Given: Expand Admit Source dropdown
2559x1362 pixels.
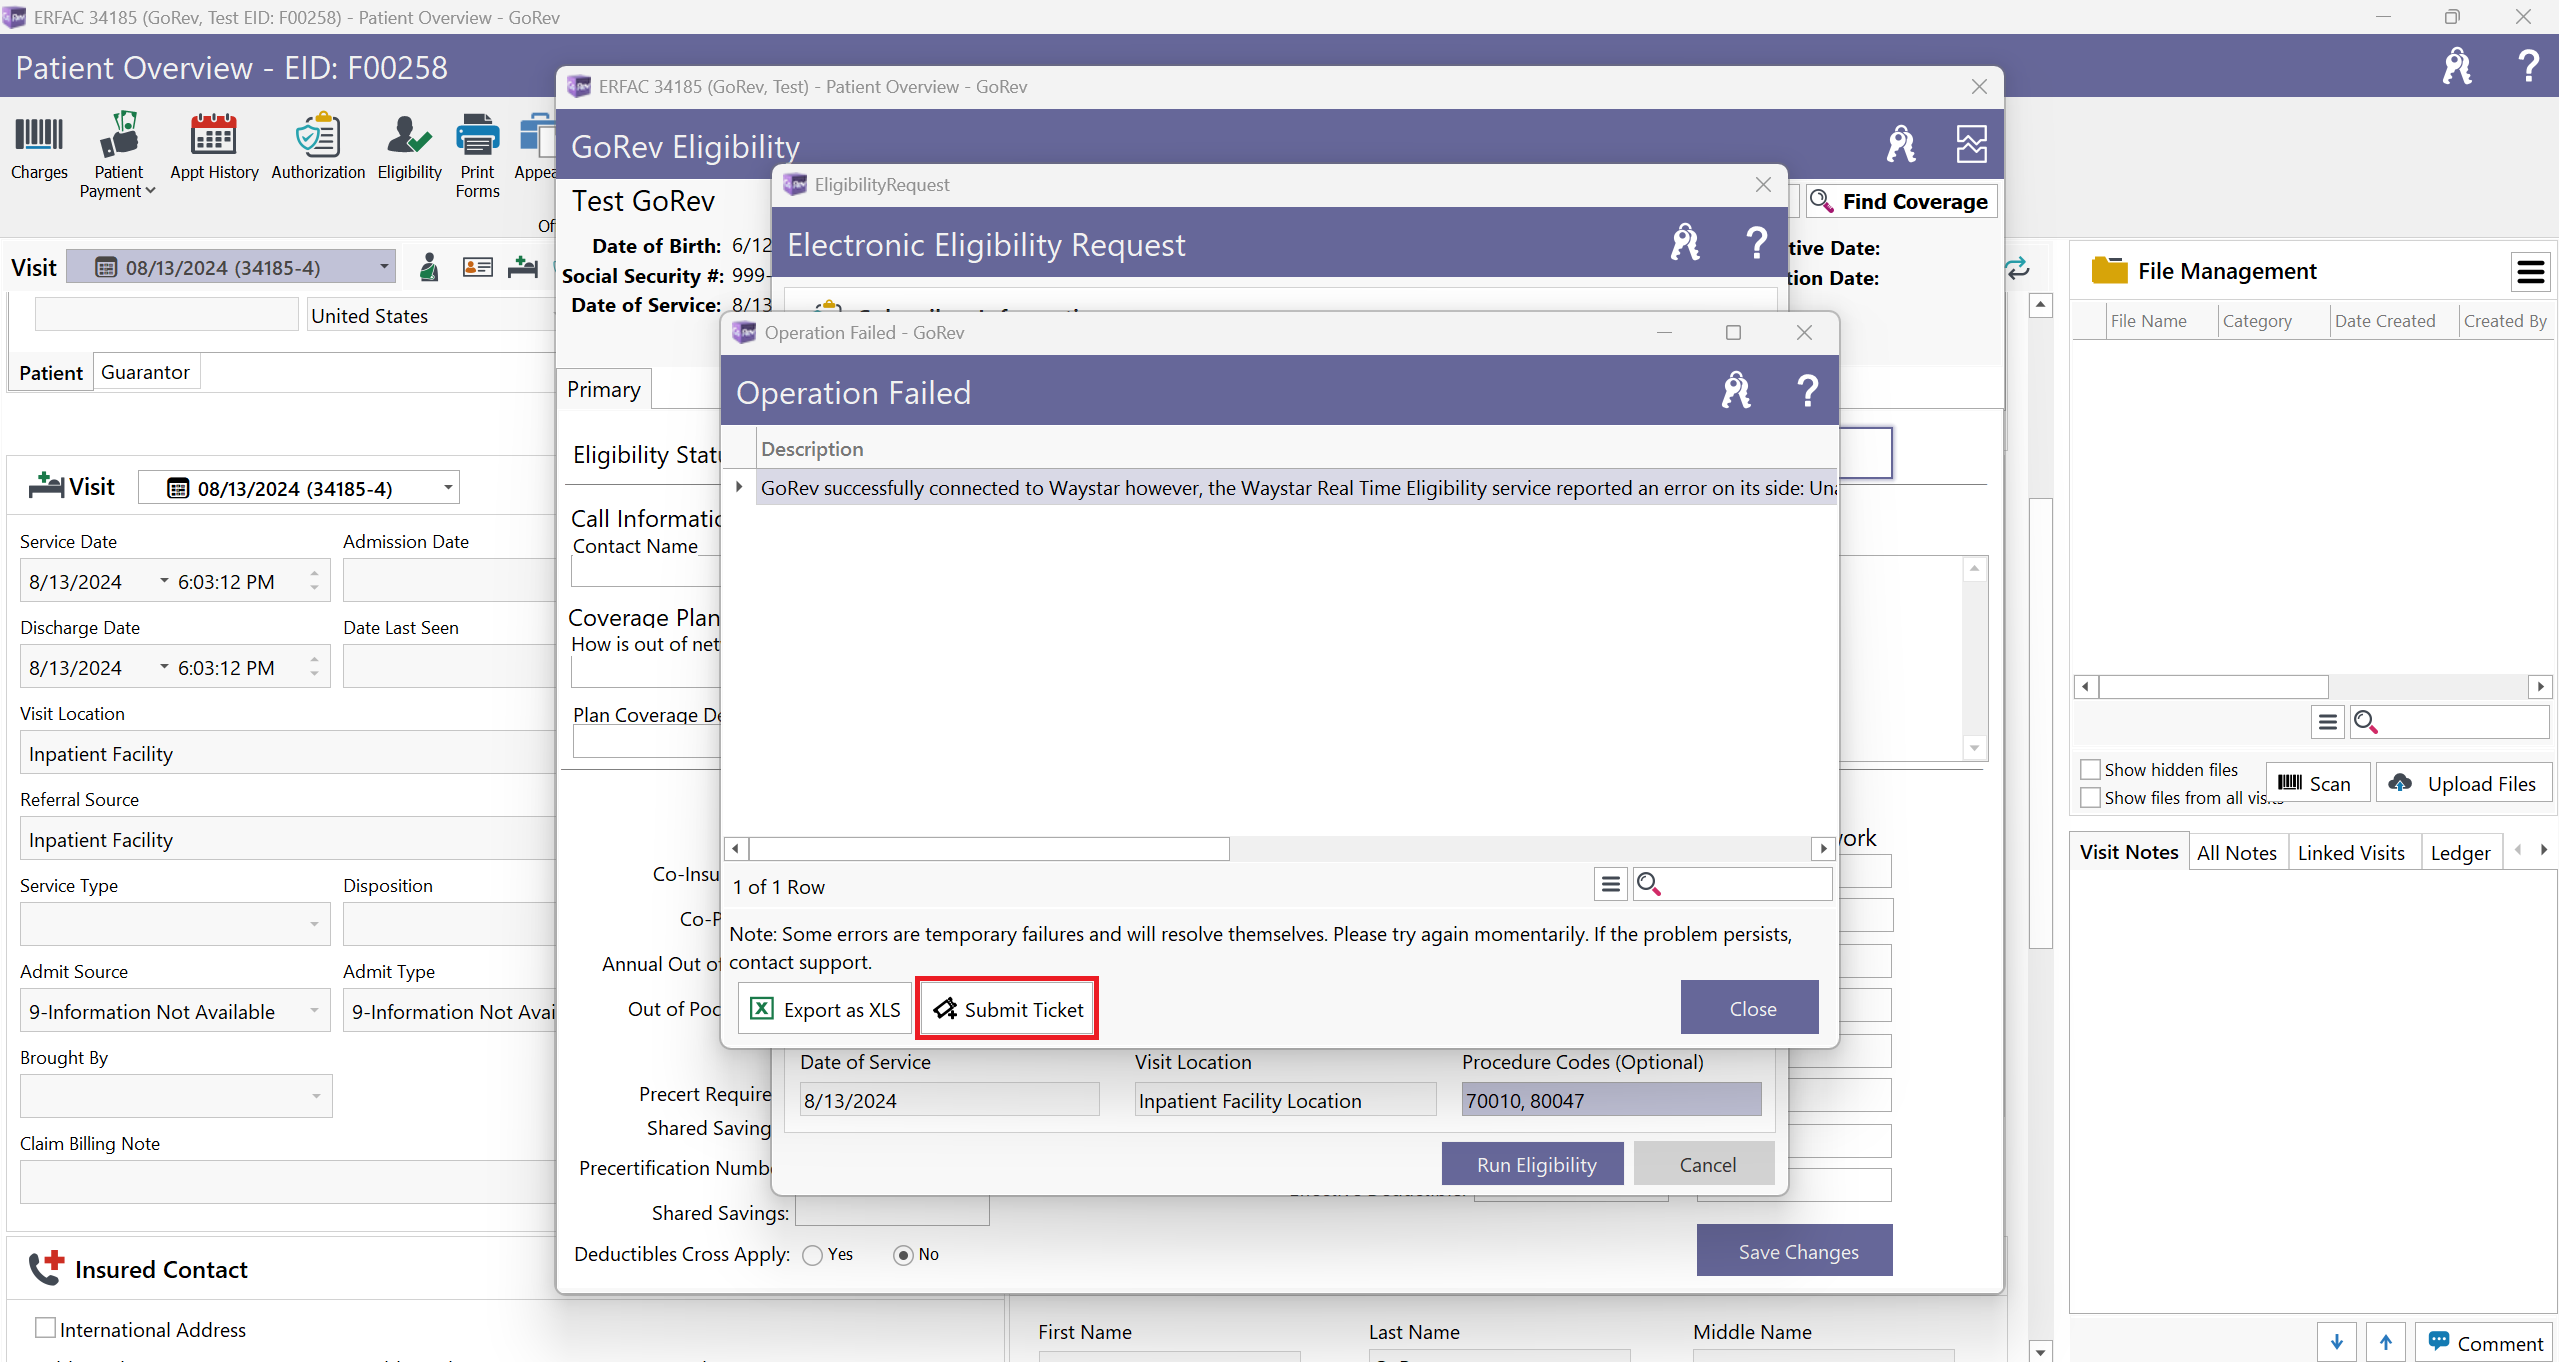Looking at the screenshot, I should [x=314, y=1010].
